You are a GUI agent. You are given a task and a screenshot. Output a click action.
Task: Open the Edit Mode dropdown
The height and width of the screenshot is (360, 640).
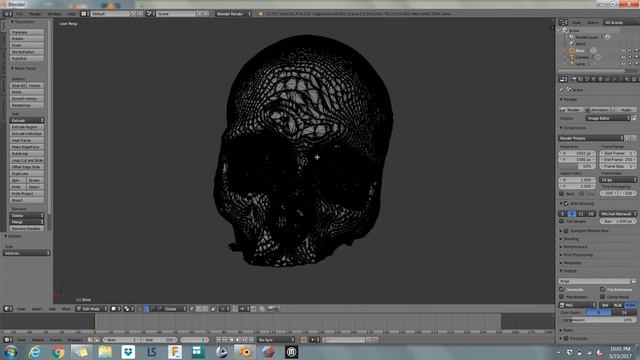click(x=91, y=309)
